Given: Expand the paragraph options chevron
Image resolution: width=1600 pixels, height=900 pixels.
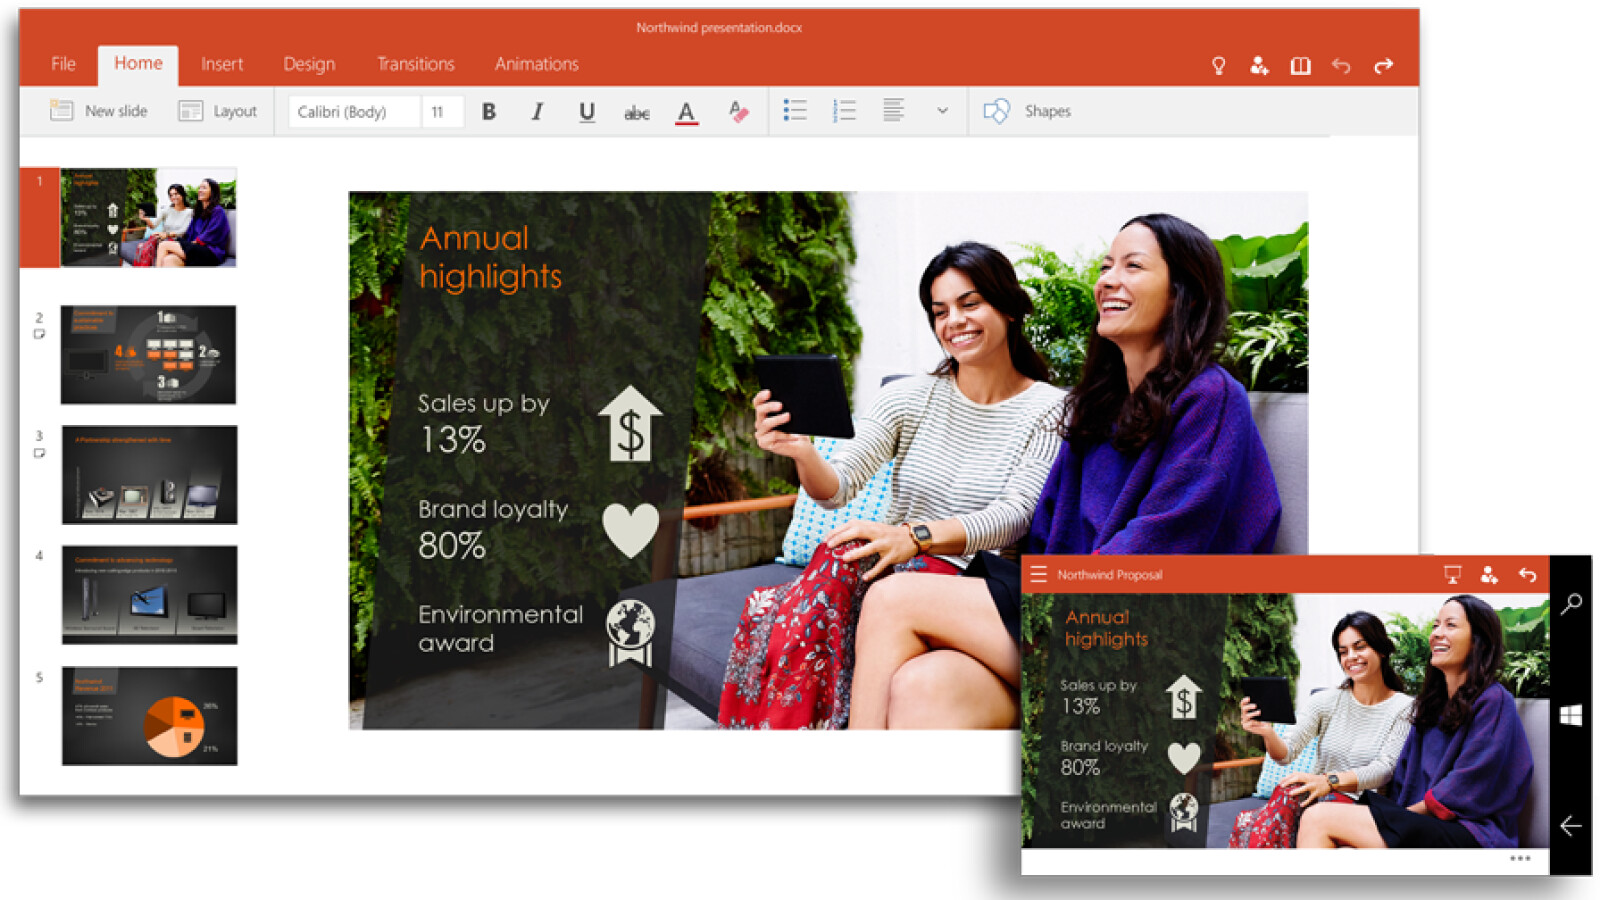Looking at the screenshot, I should pos(942,111).
